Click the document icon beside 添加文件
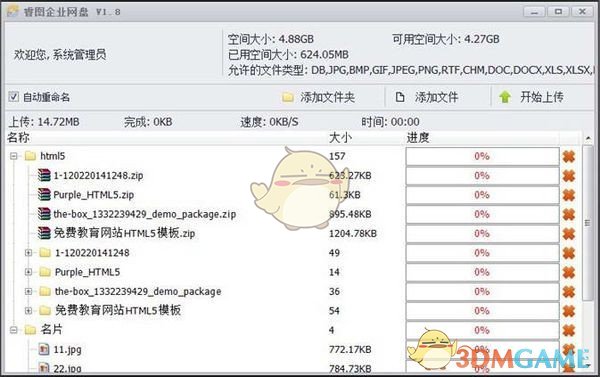This screenshot has height=377, width=600. click(x=400, y=97)
